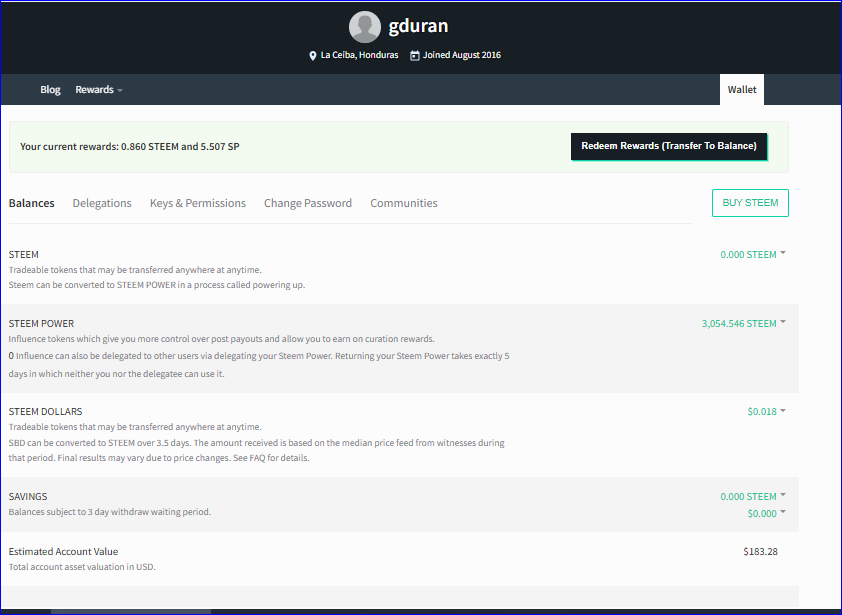Click the BUY STEEM button
The width and height of the screenshot is (842, 615).
[750, 203]
